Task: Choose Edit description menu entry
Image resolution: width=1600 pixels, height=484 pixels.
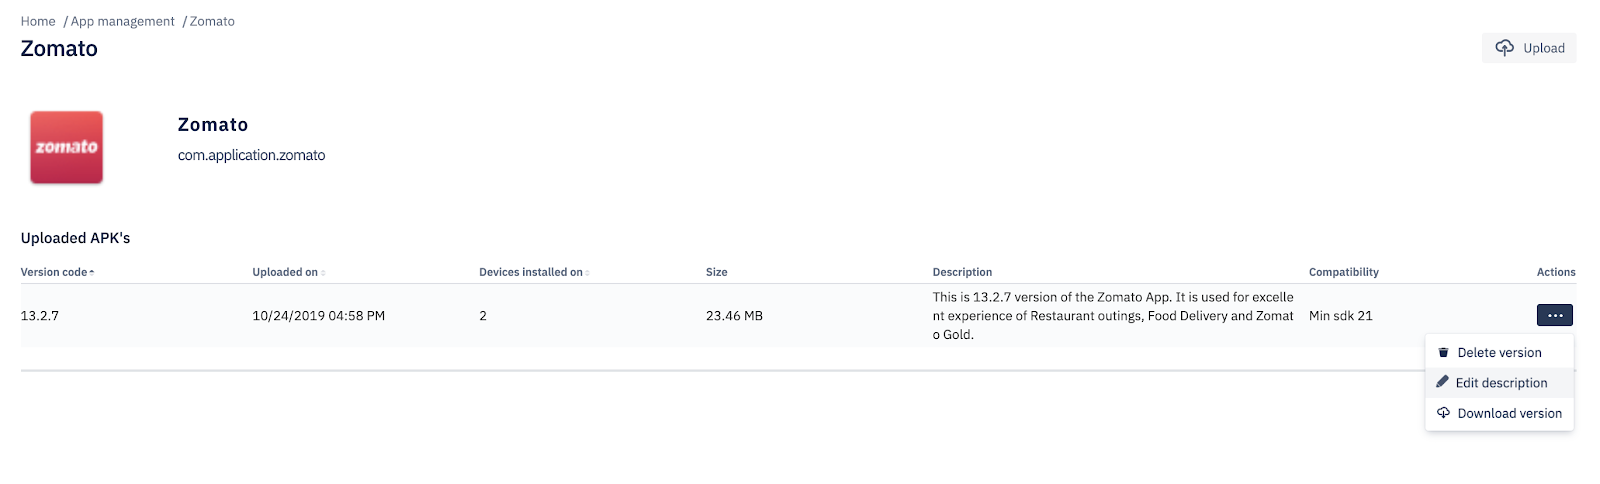Action: 1499,383
